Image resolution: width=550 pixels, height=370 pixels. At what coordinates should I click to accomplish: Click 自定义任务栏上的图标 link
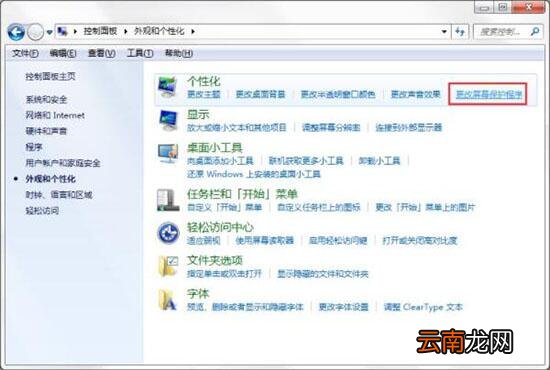point(319,207)
